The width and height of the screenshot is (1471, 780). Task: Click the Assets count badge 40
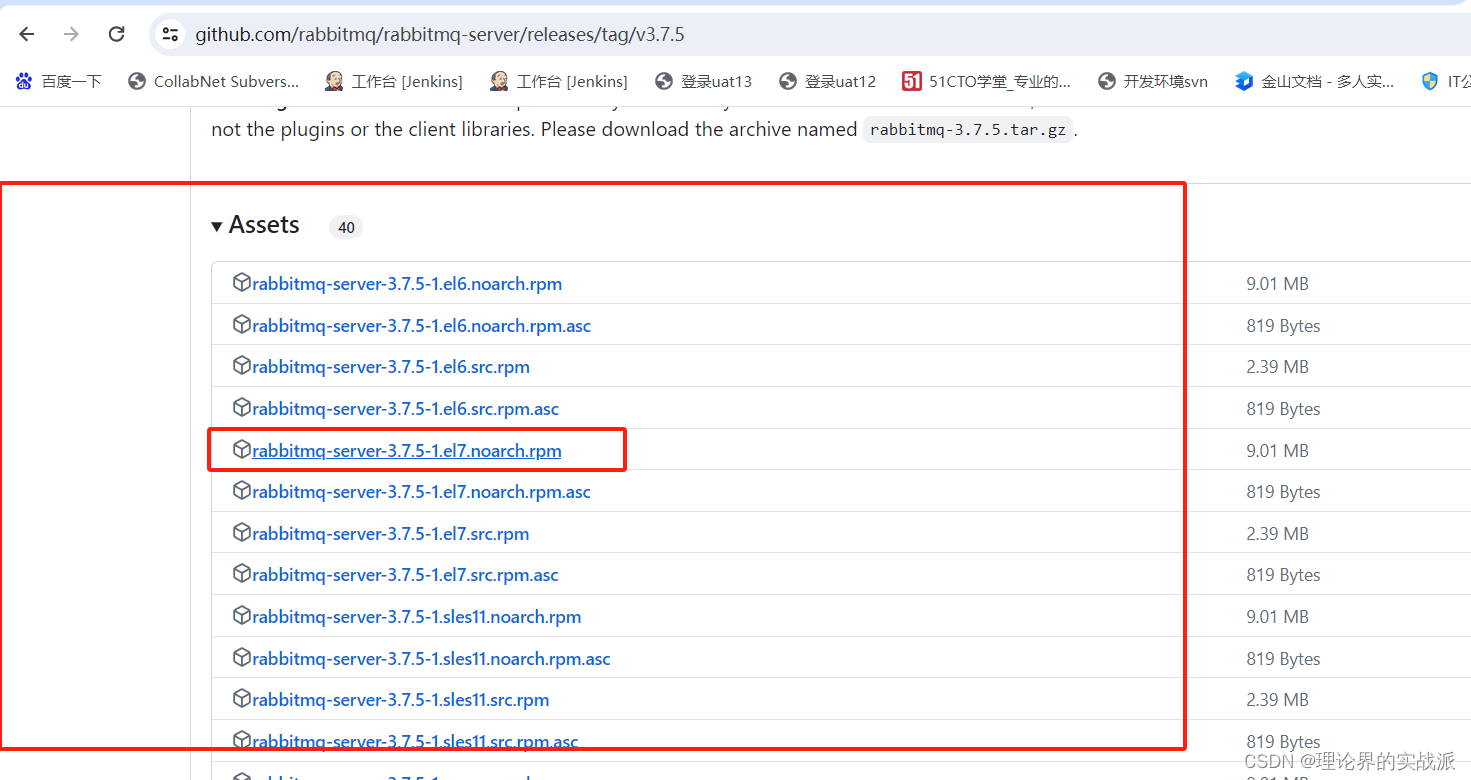tap(346, 227)
